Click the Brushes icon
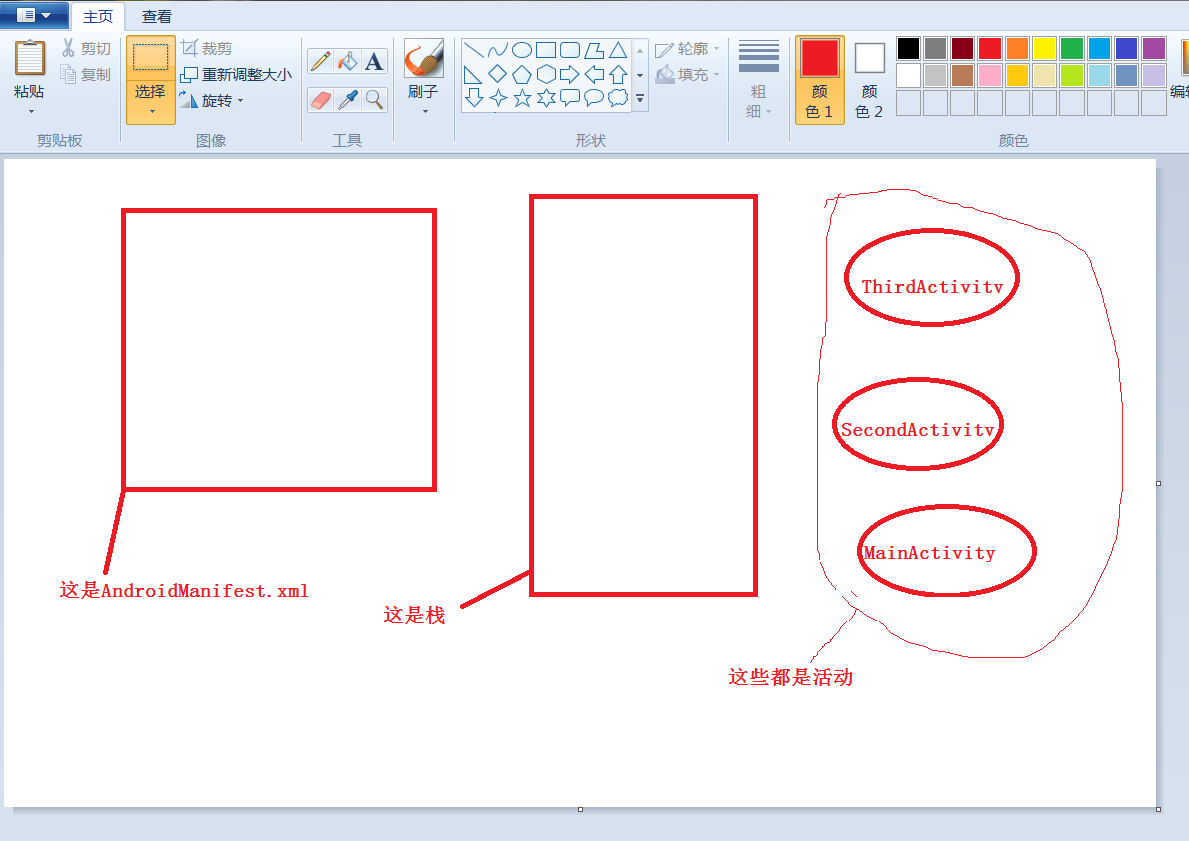Image resolution: width=1189 pixels, height=841 pixels. [423, 59]
